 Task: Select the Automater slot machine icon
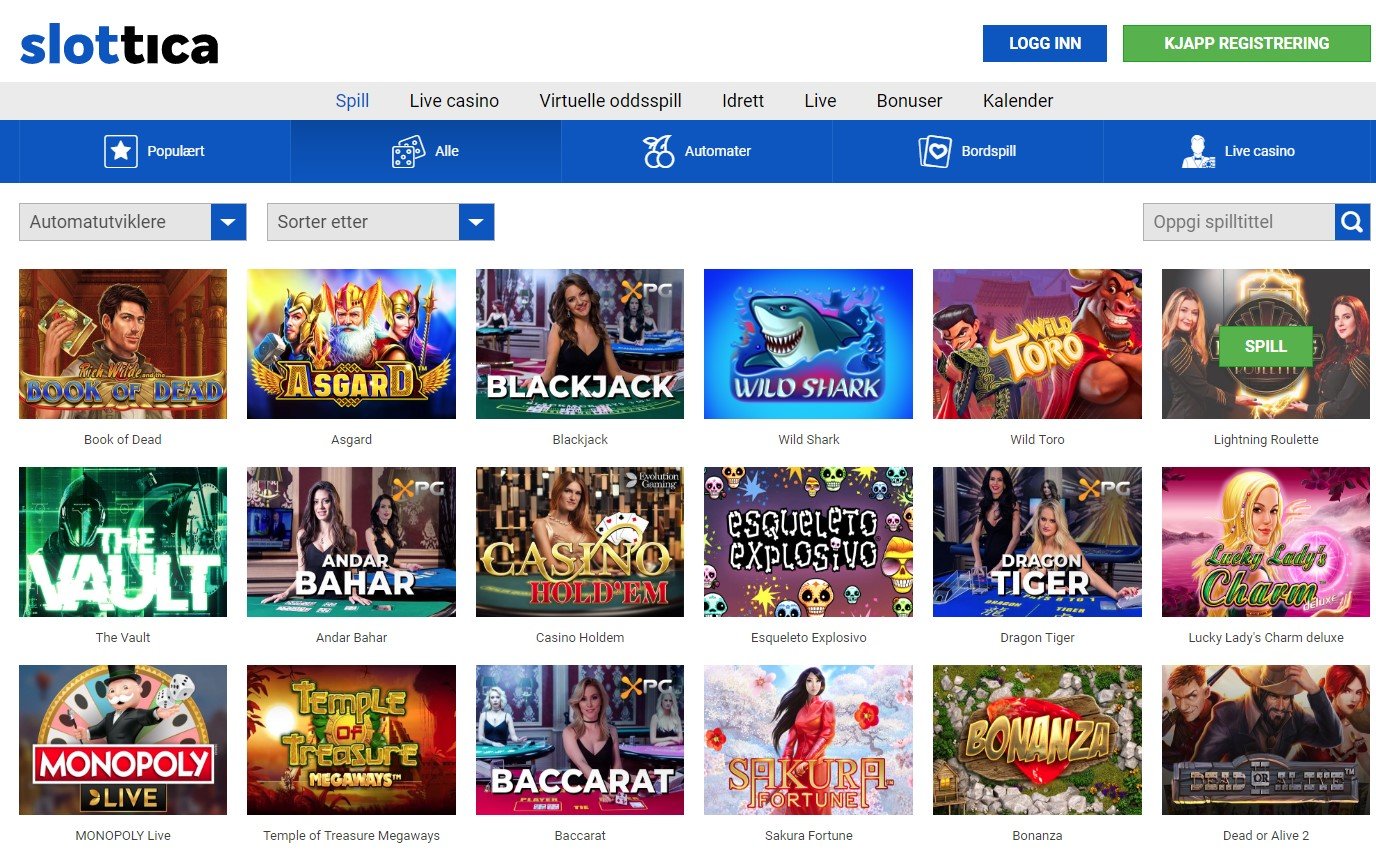(x=658, y=150)
